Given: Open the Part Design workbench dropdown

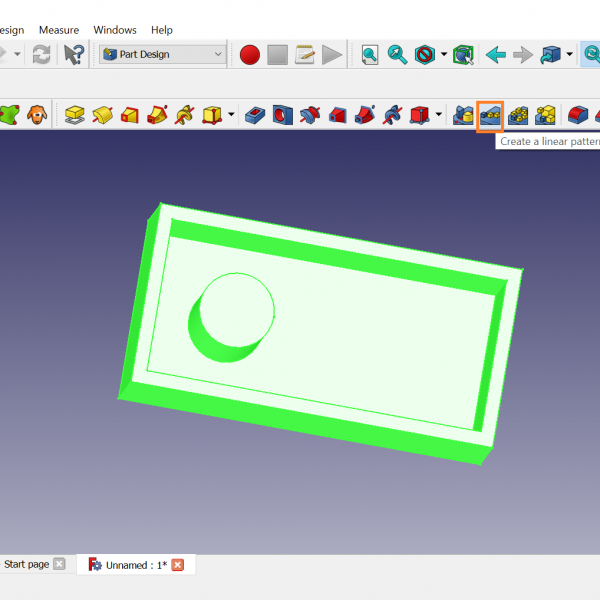Looking at the screenshot, I should [x=163, y=55].
